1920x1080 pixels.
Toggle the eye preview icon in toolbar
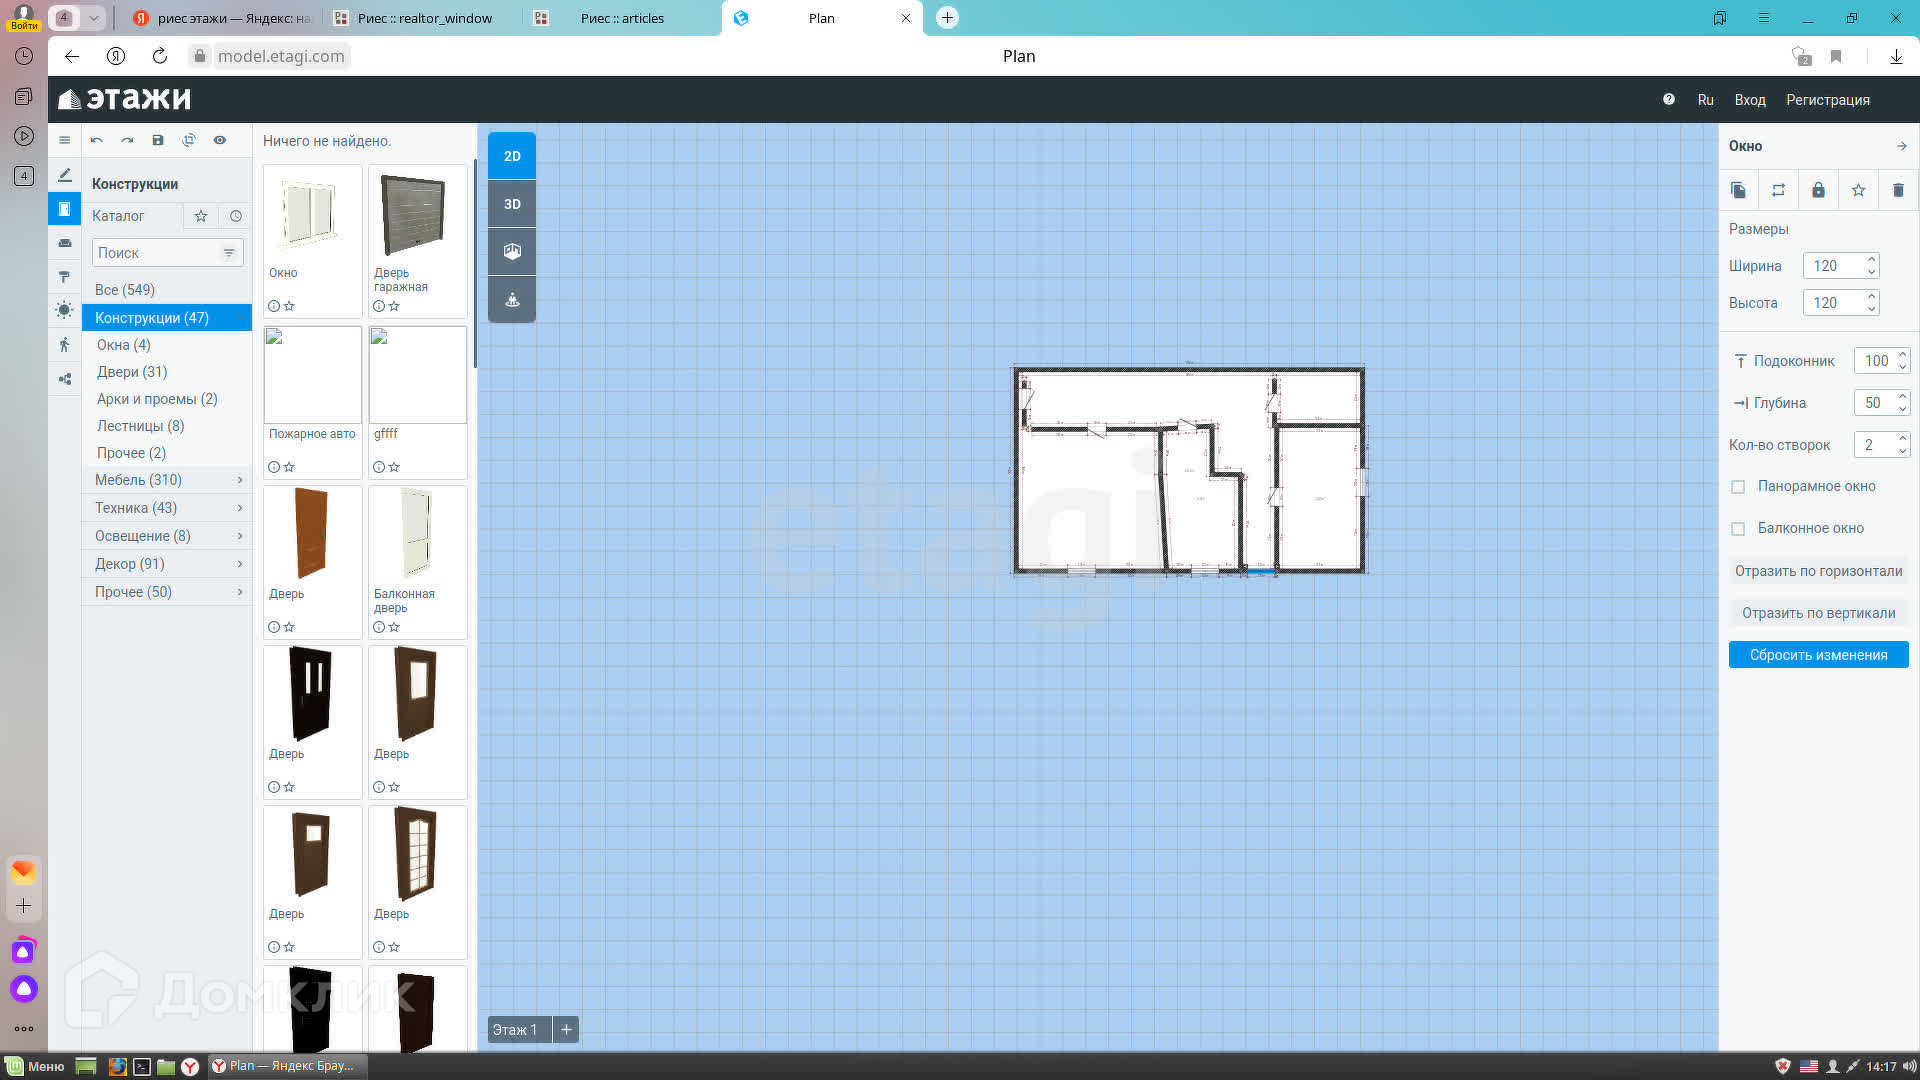pos(220,140)
